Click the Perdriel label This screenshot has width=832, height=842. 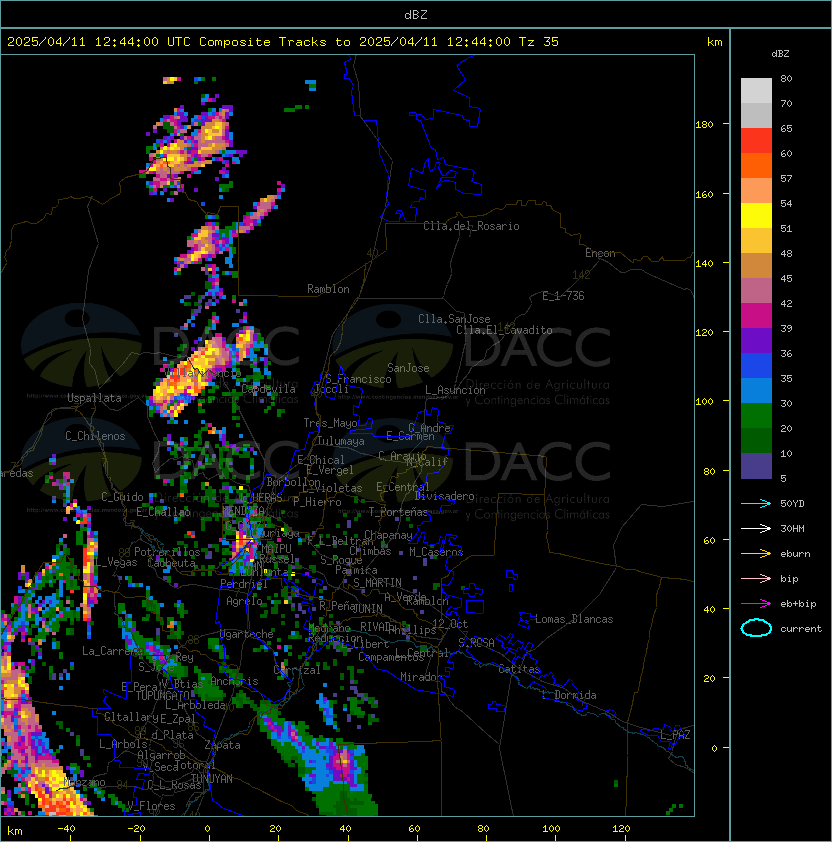click(243, 584)
